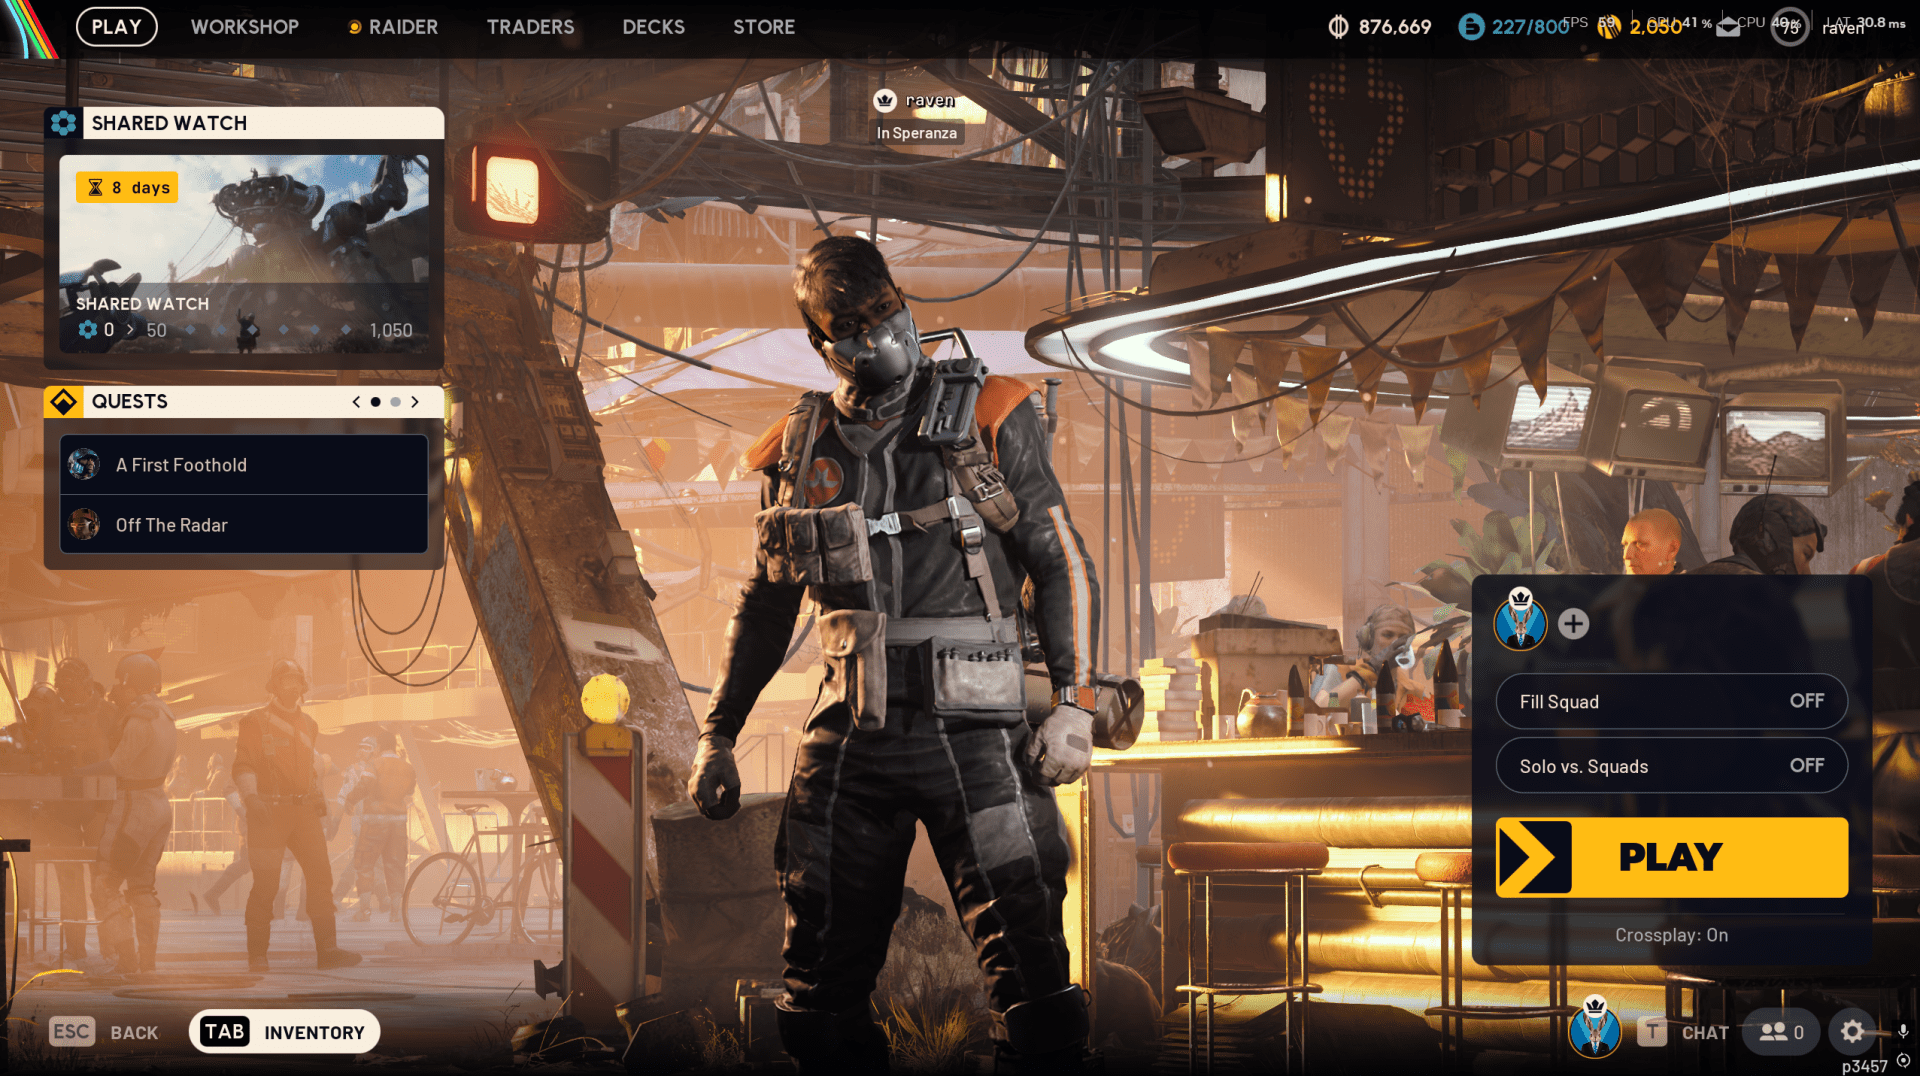Open the Workshop tab
Image resolution: width=1920 pixels, height=1076 pixels.
[x=245, y=27]
